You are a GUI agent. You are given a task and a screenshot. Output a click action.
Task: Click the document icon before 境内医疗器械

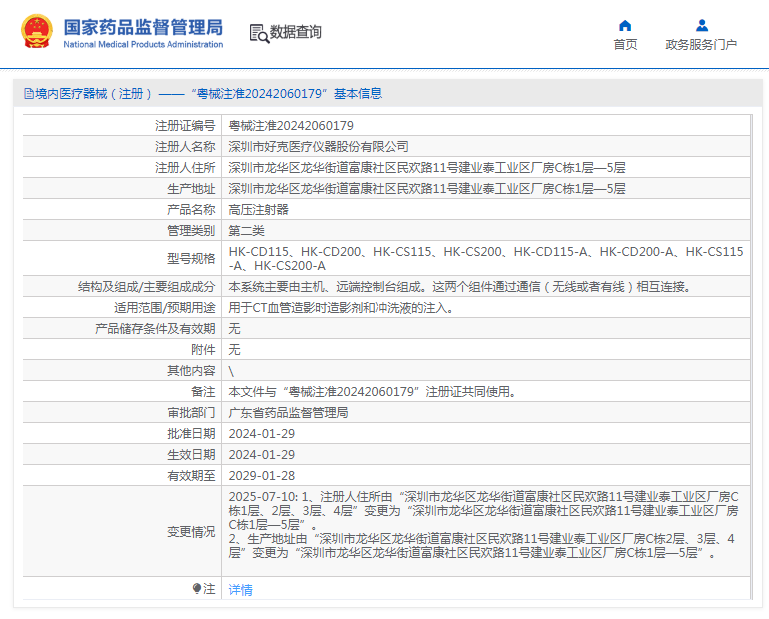click(28, 93)
